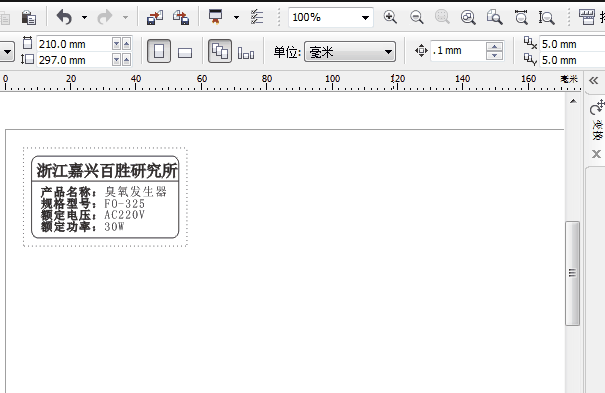This screenshot has height=393, width=605.
Task: Select the Zoom Out magnifier
Action: coord(416,17)
